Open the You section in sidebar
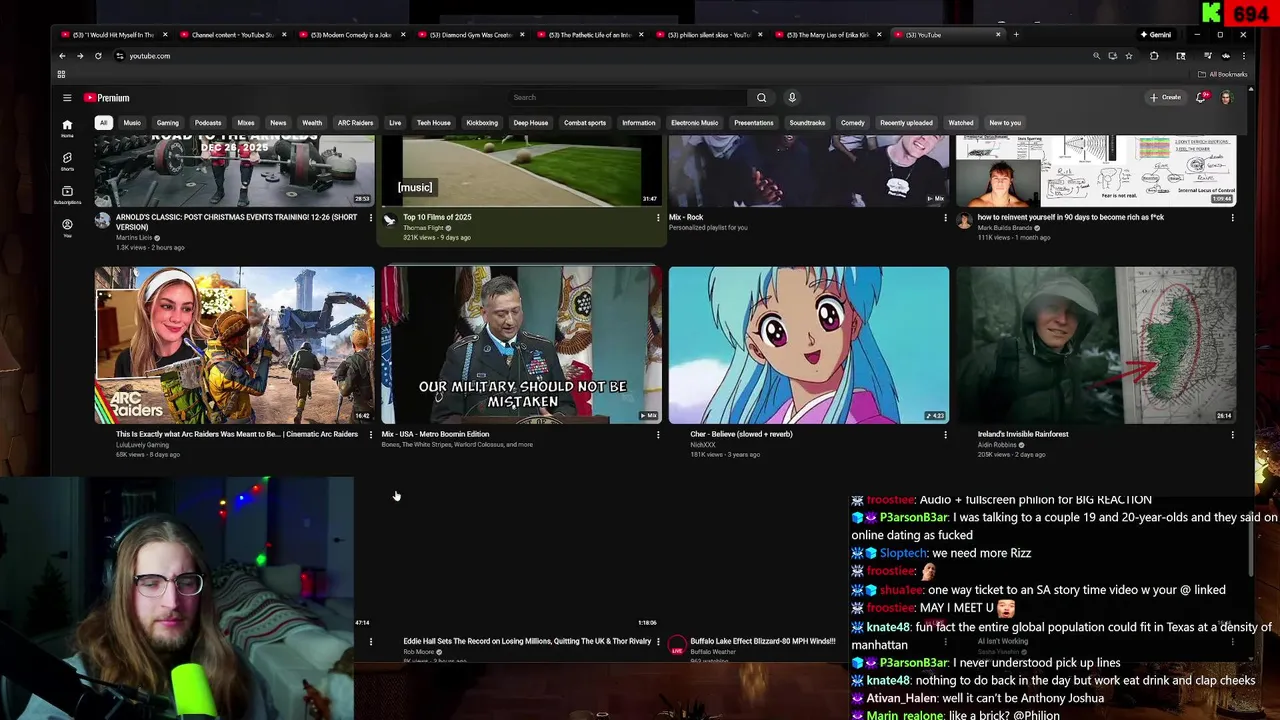 pos(67,228)
